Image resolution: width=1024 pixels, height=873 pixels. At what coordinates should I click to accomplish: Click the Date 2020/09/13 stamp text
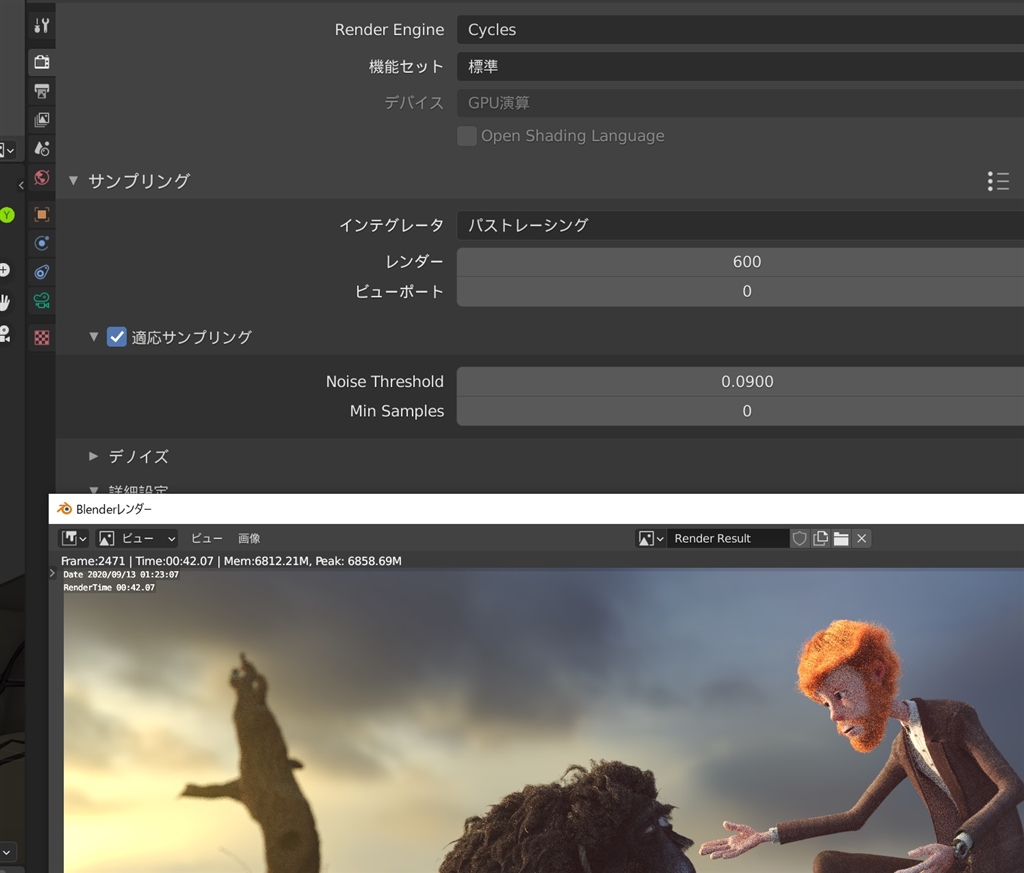(121, 575)
